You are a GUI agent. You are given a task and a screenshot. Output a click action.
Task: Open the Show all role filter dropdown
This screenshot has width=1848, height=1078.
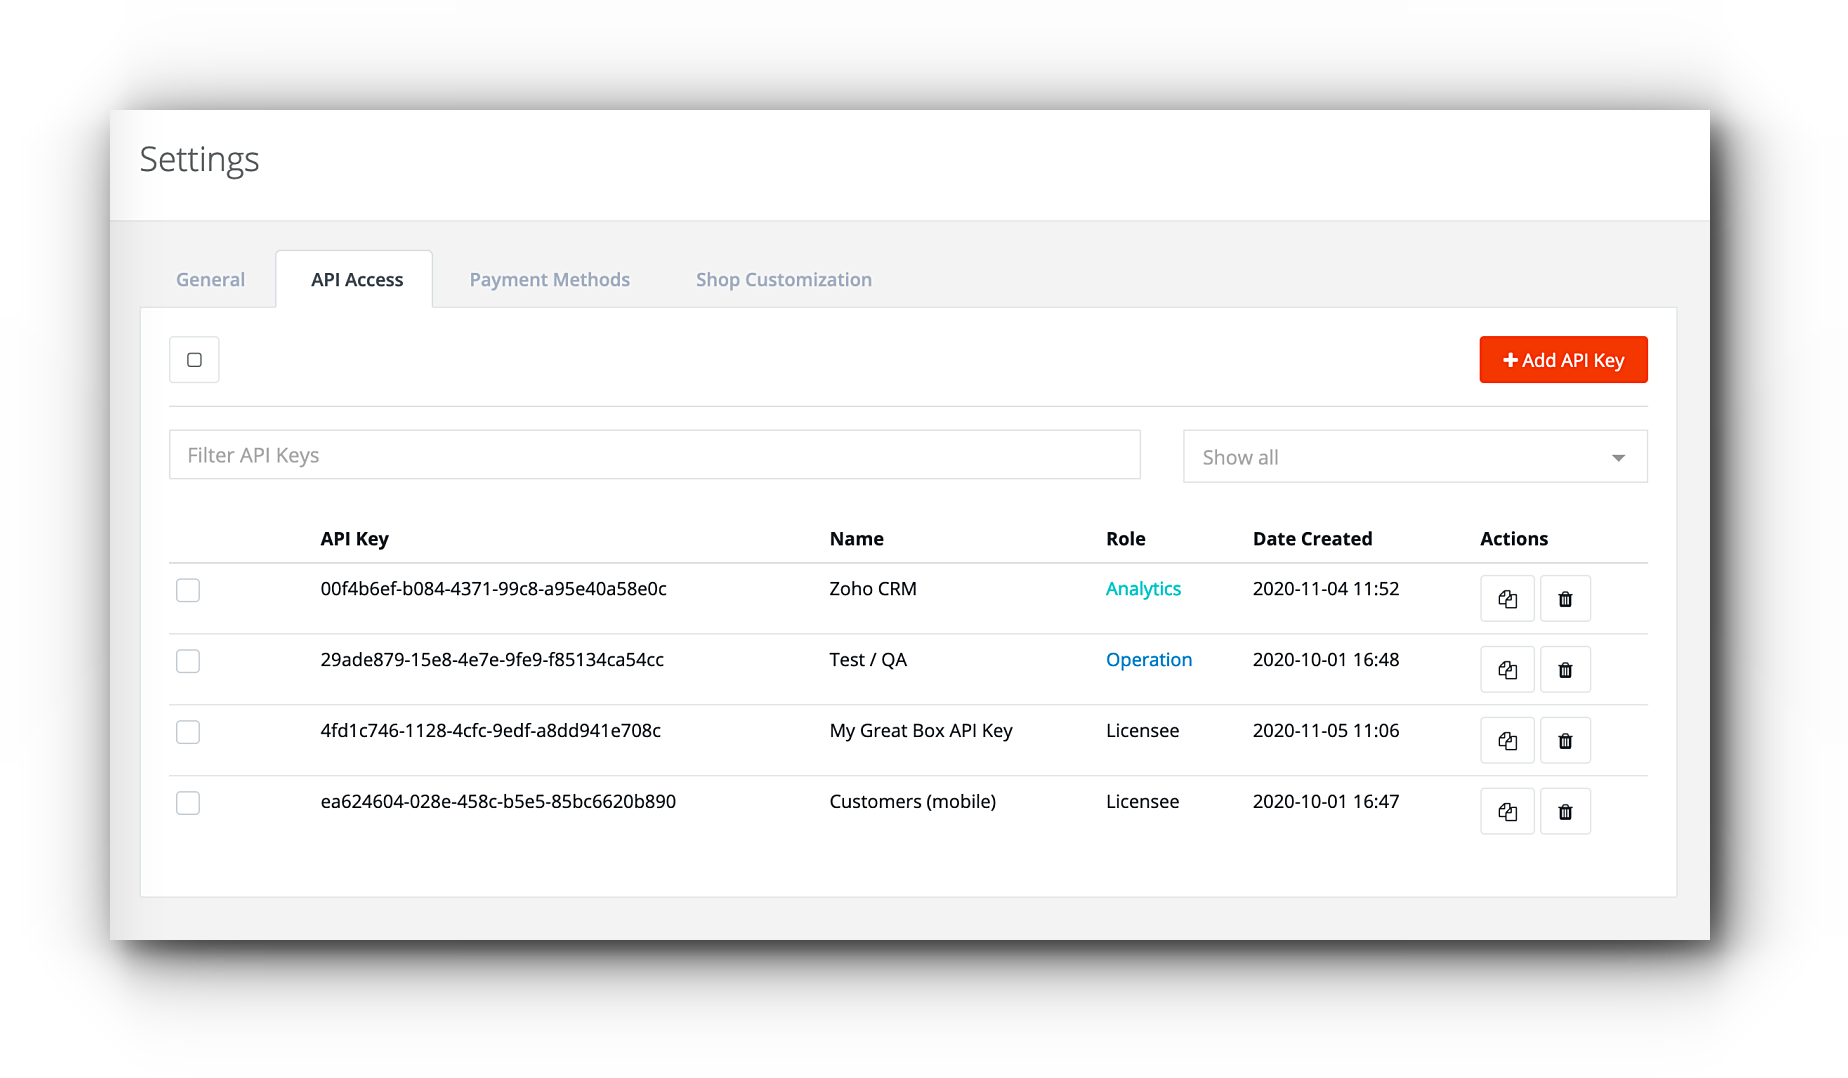coord(1415,457)
